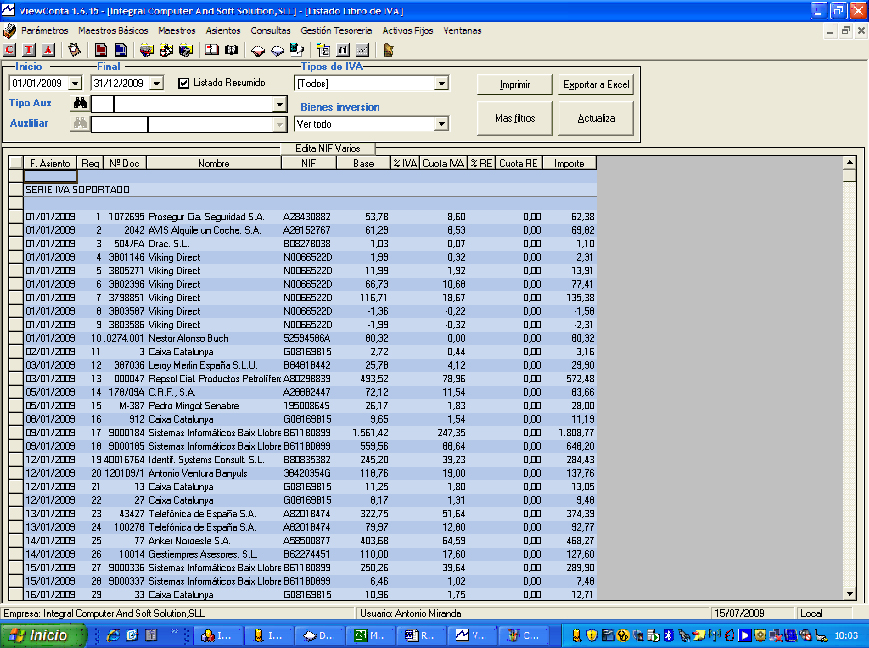Click the Bluetooth icon in the system tray

669,635
